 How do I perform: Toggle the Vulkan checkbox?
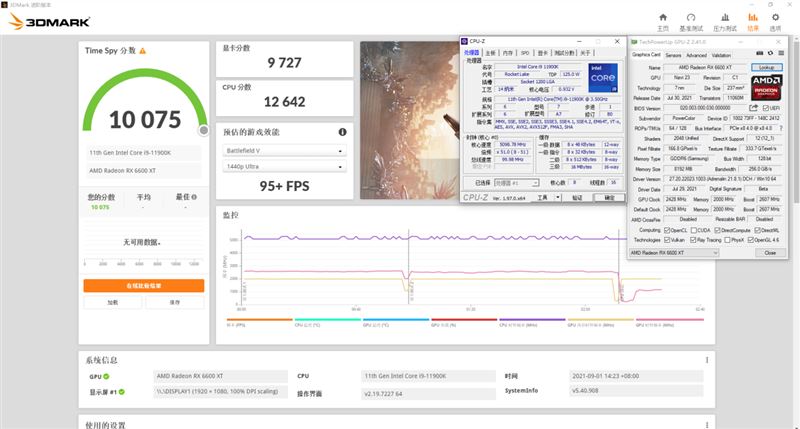[667, 240]
